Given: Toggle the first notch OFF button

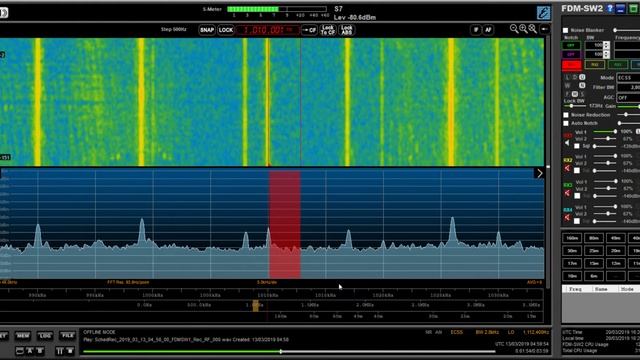Looking at the screenshot, I should (x=571, y=45).
